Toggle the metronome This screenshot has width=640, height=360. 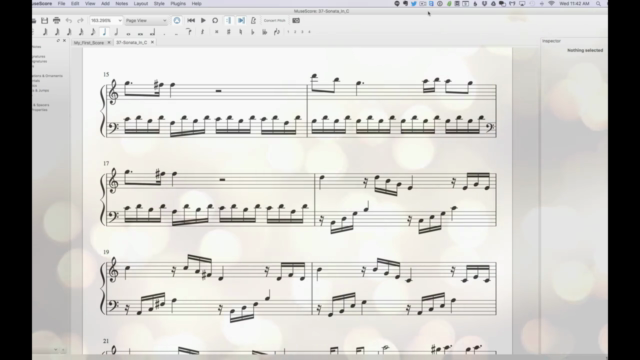point(253,20)
